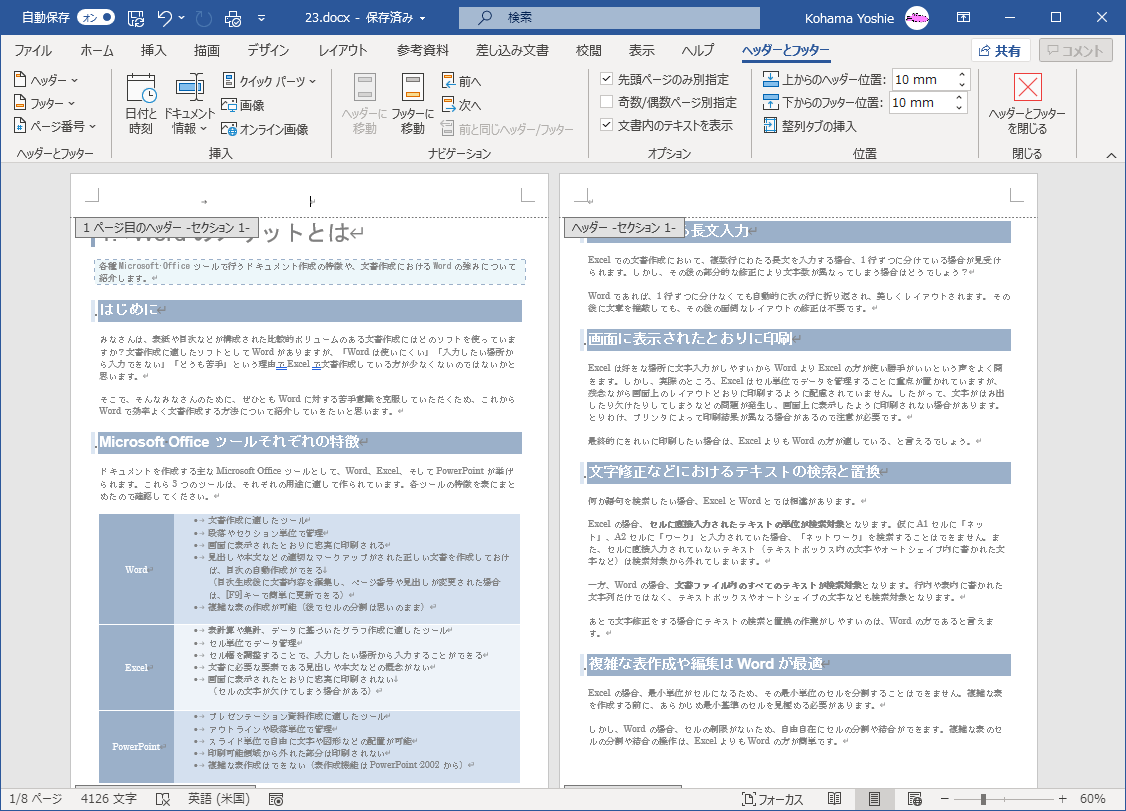The width and height of the screenshot is (1126, 811).
Task: Click the zoom out minus button
Action: (945, 799)
